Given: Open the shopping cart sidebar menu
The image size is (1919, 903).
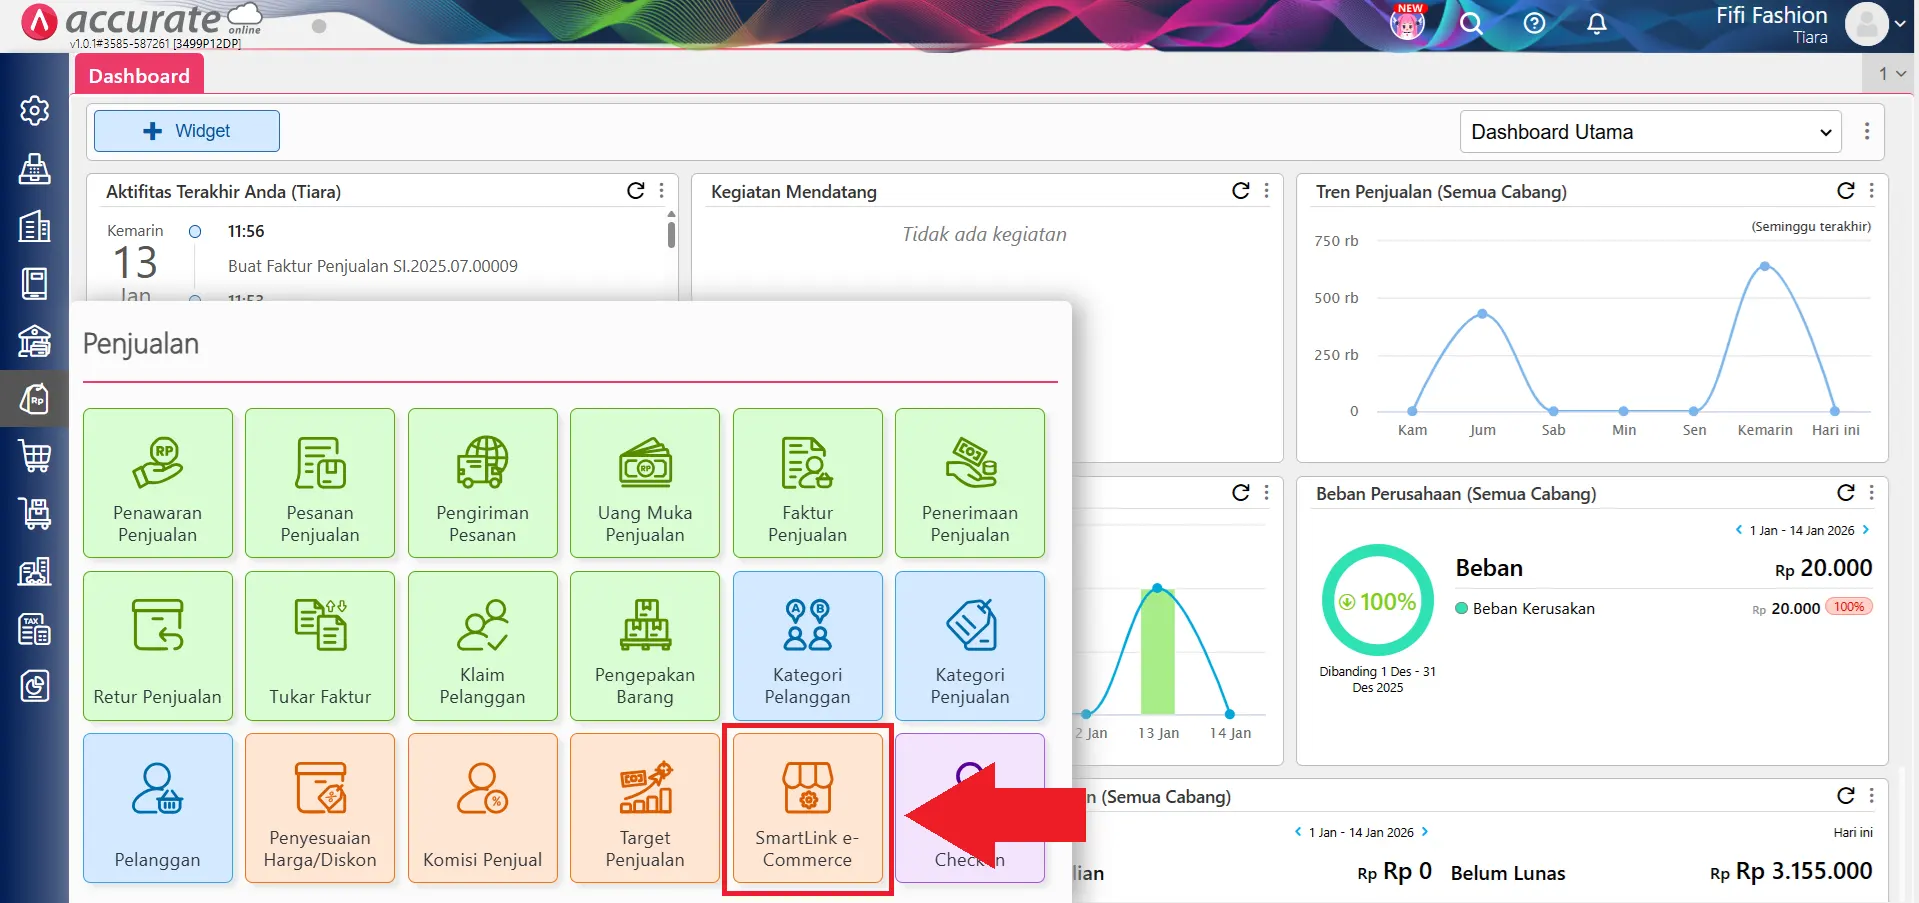Looking at the screenshot, I should [x=35, y=456].
